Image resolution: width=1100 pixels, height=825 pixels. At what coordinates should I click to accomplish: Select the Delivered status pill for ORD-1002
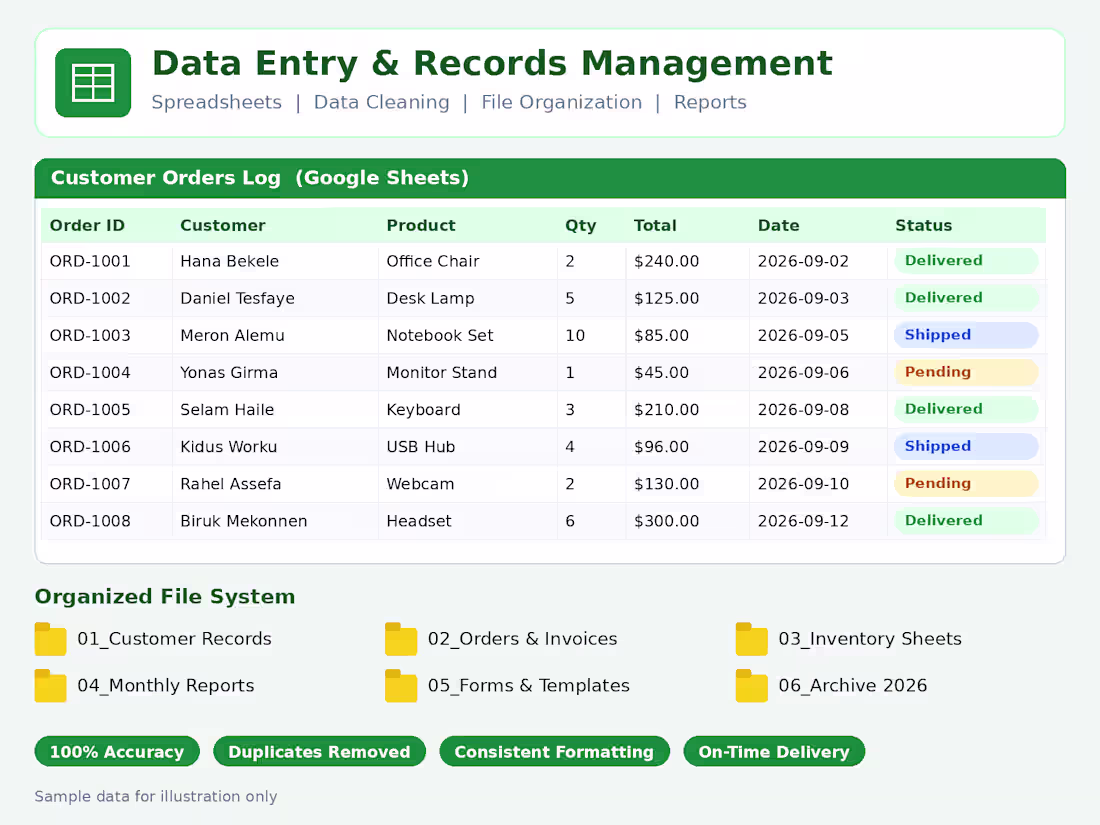click(966, 298)
